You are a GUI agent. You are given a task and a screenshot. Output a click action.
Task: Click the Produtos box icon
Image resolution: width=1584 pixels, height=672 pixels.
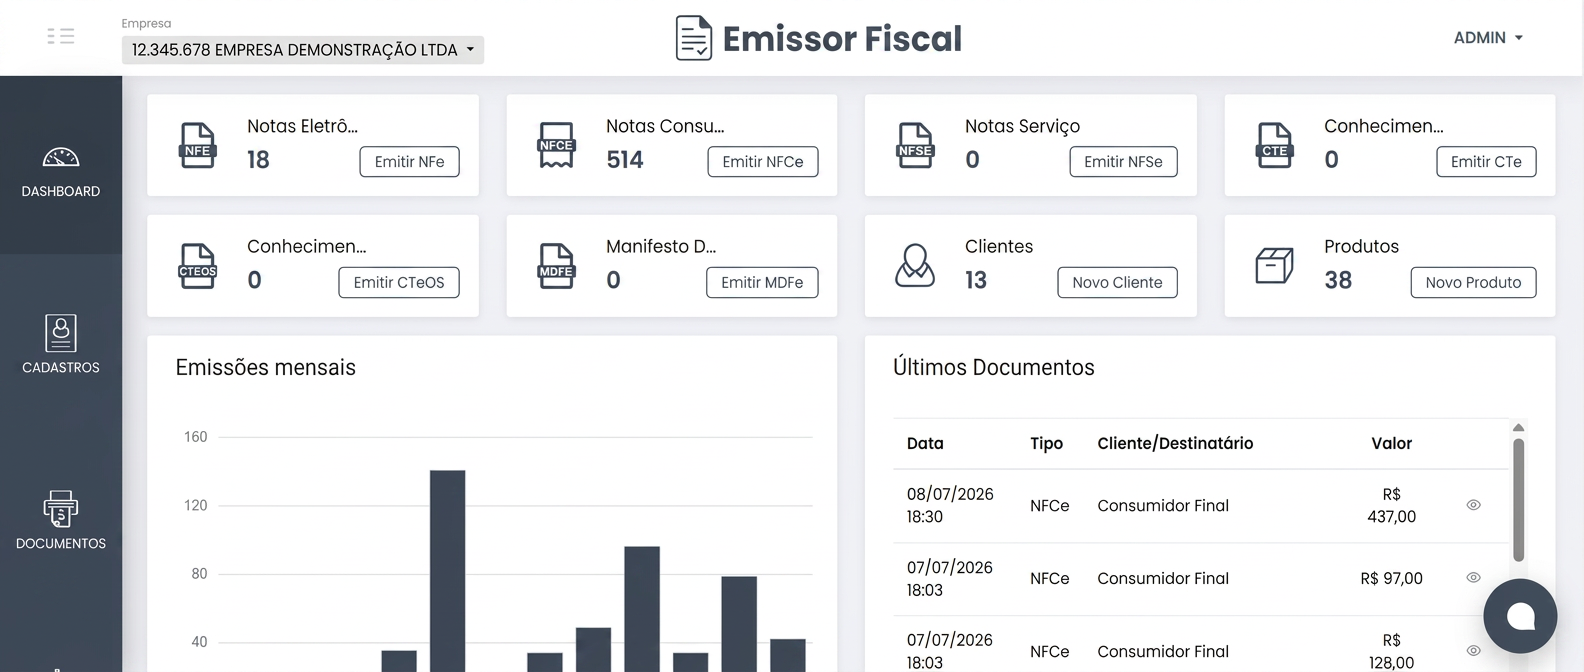[1274, 266]
